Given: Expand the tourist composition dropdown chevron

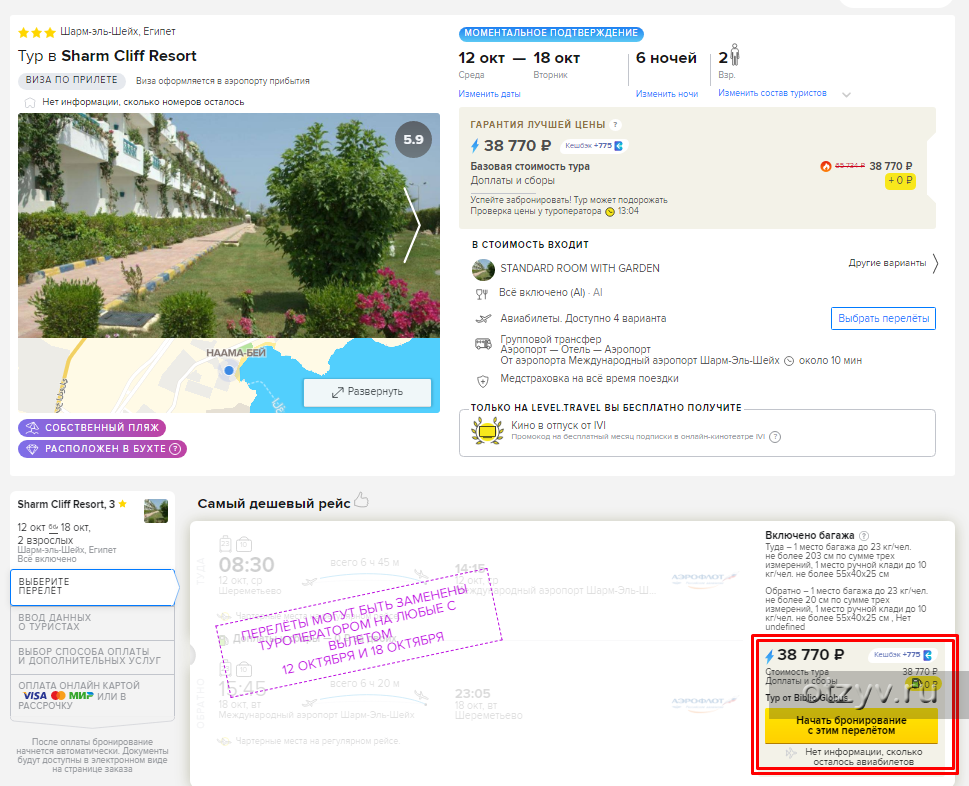Looking at the screenshot, I should coord(846,95).
